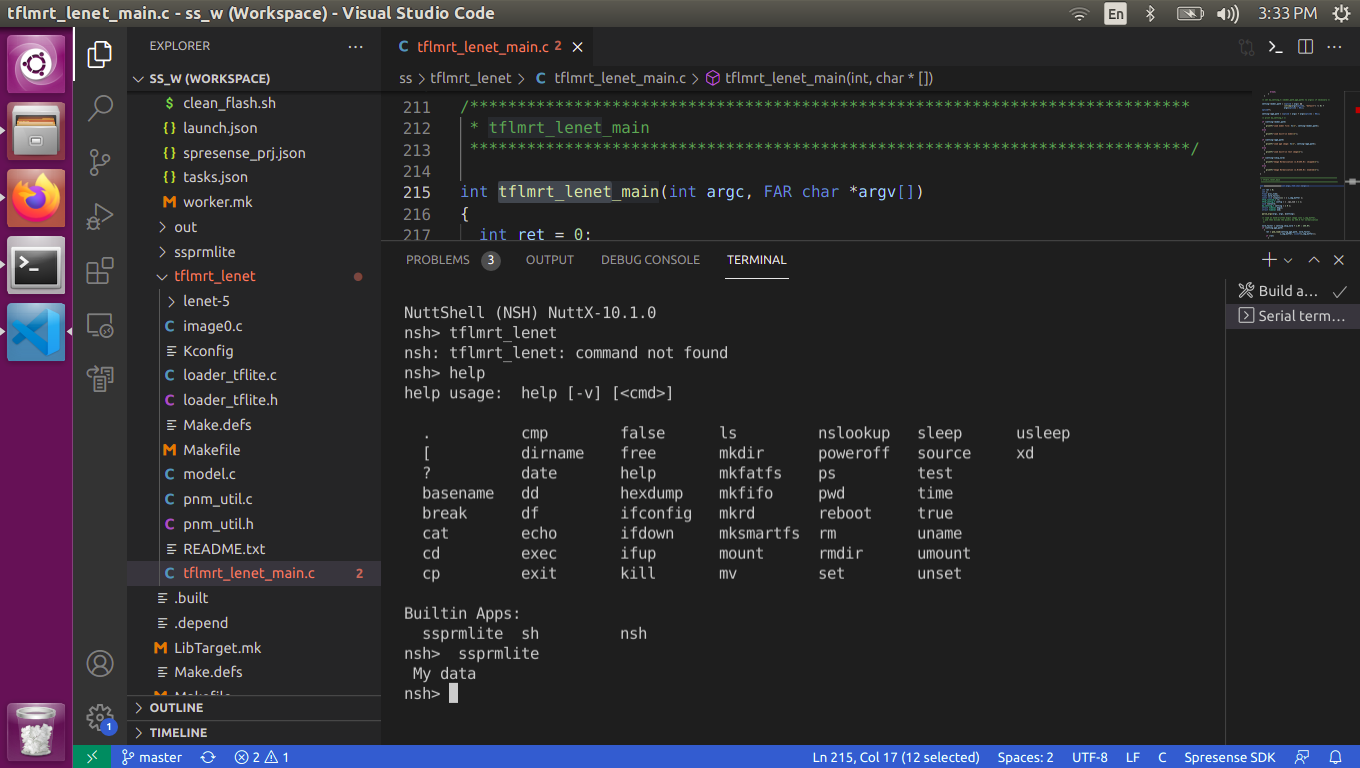Split the editor right
The height and width of the screenshot is (768, 1360).
1305,46
